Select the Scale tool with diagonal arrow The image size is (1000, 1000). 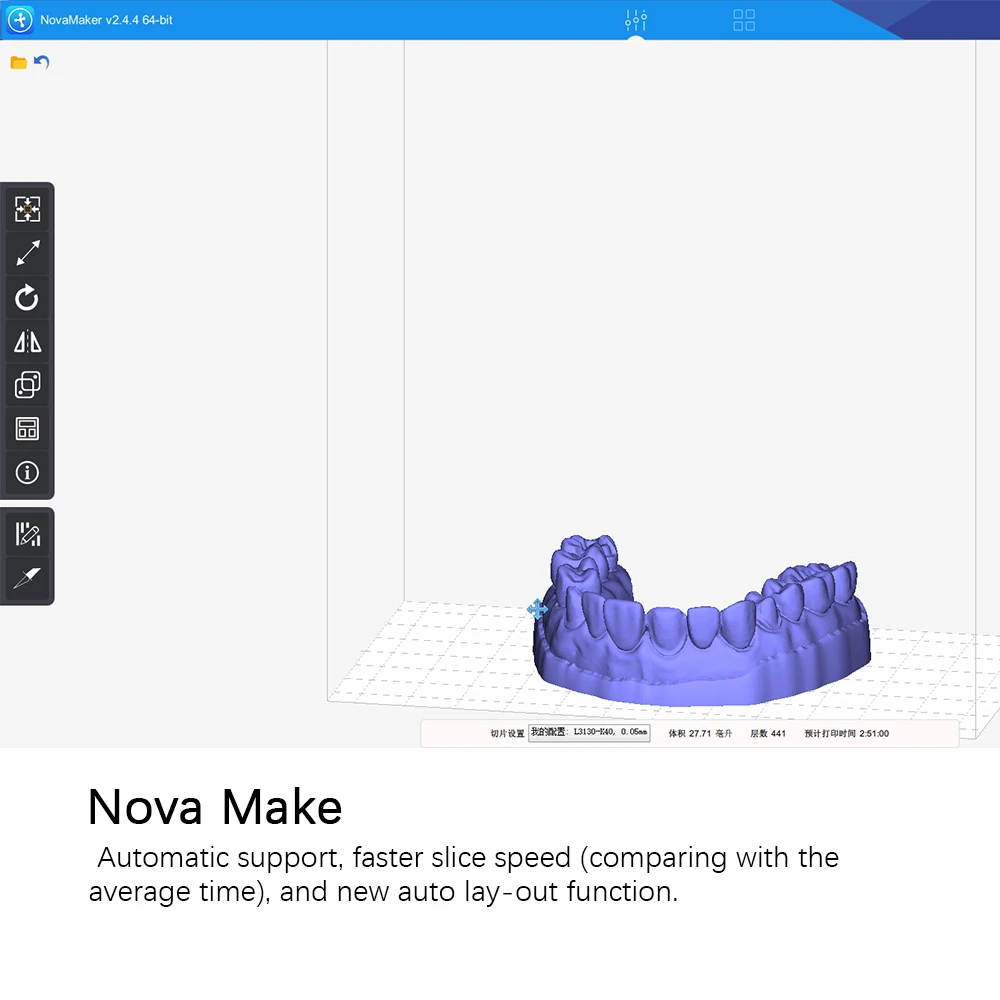pyautogui.click(x=27, y=253)
